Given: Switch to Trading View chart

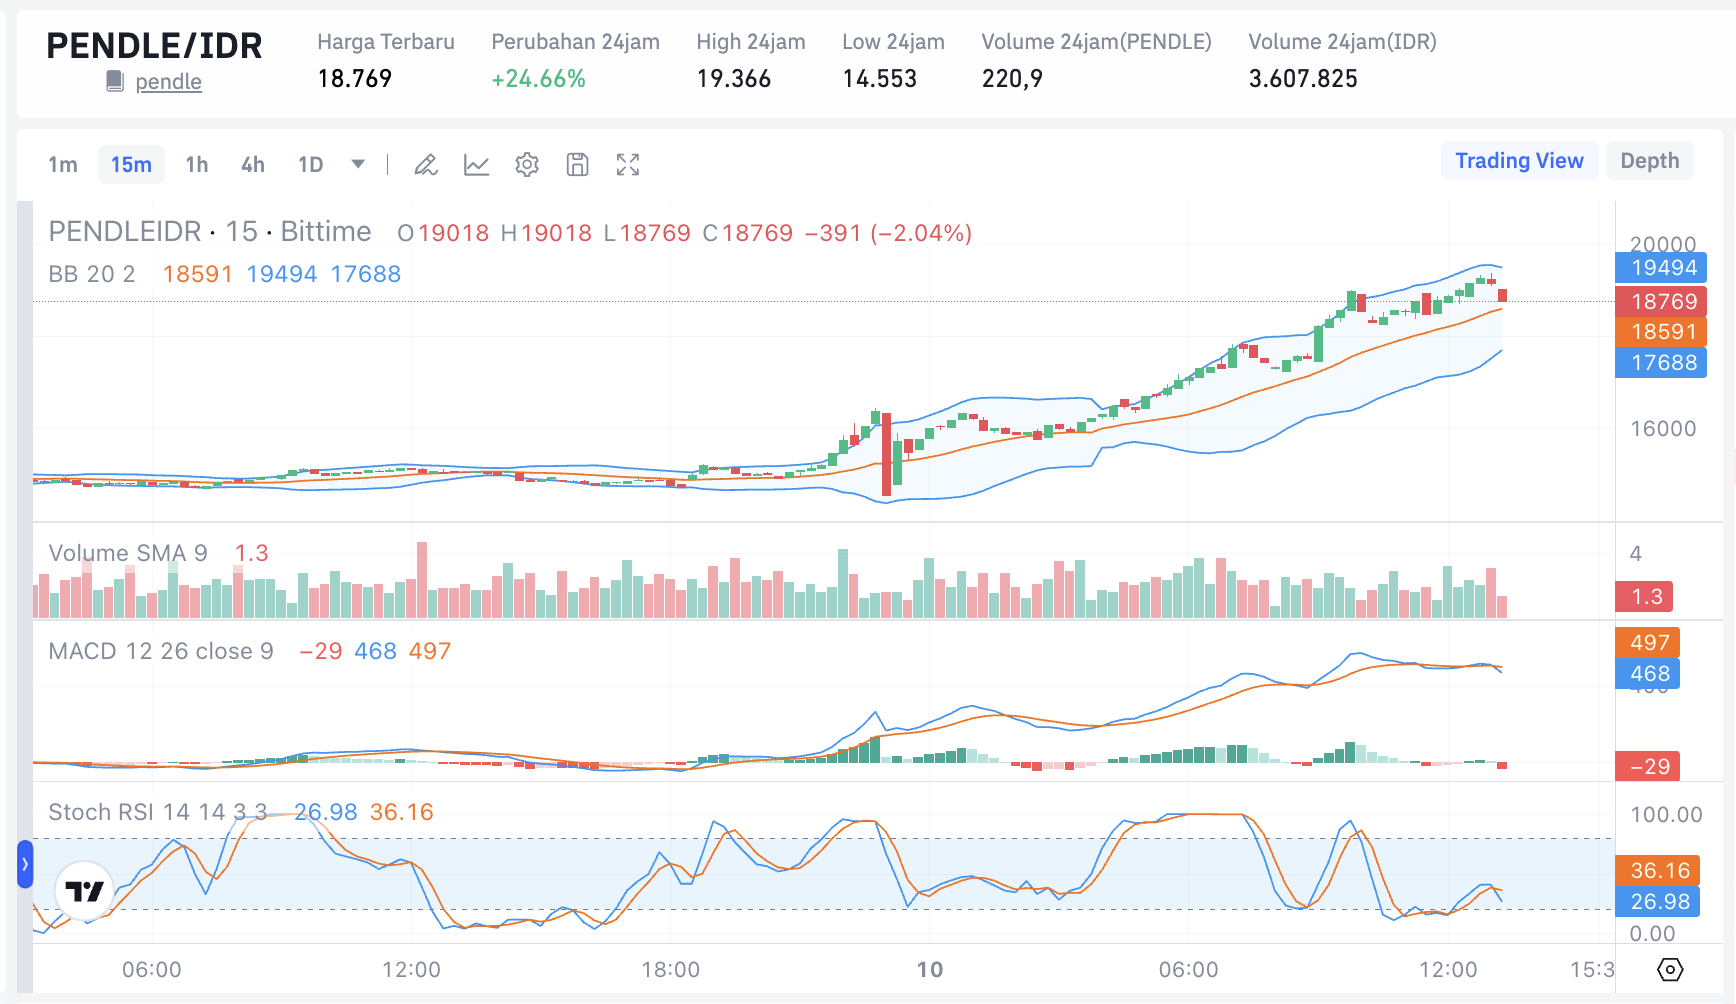Looking at the screenshot, I should tap(1519, 161).
